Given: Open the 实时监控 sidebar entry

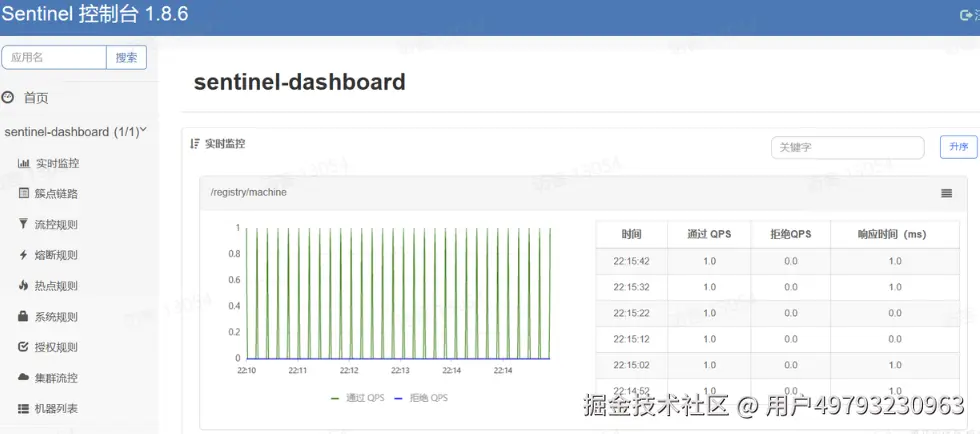Looking at the screenshot, I should (x=57, y=163).
